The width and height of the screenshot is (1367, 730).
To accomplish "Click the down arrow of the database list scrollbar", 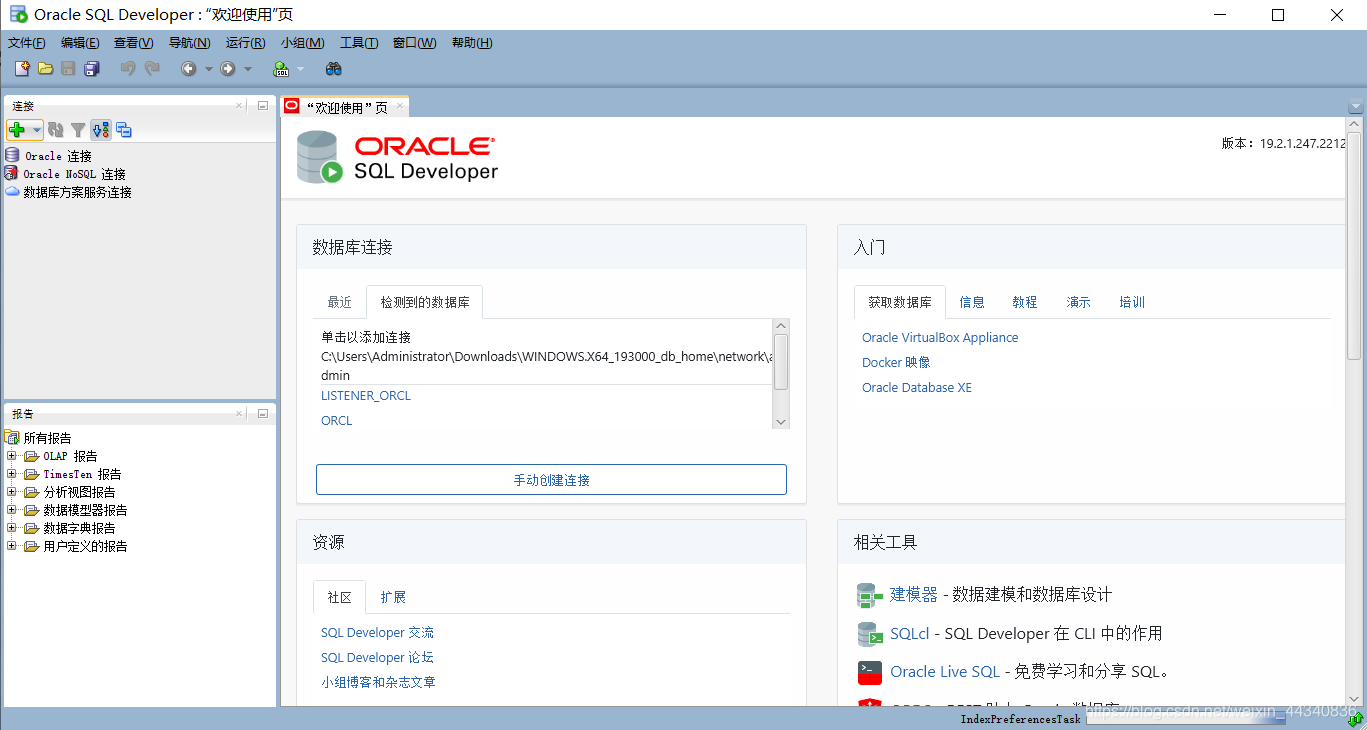I will pos(780,422).
